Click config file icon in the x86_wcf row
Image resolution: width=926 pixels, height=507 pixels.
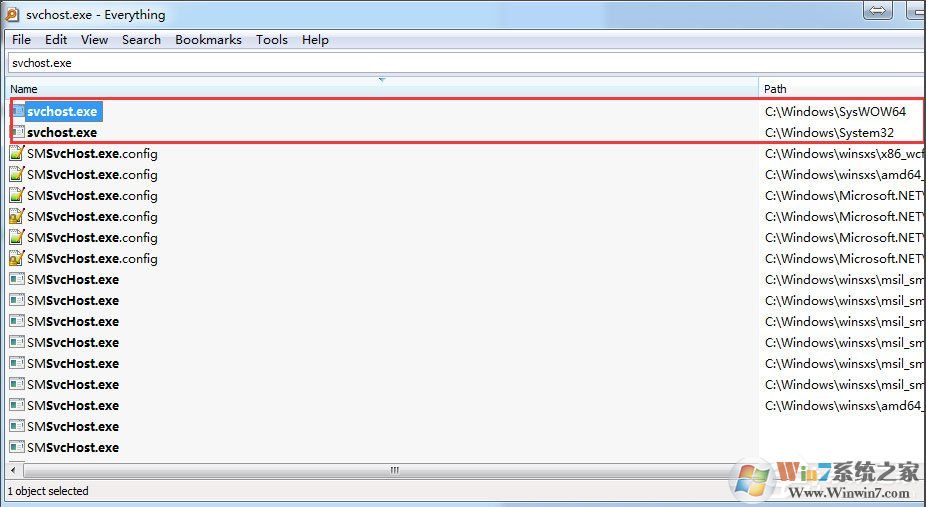click(17, 153)
